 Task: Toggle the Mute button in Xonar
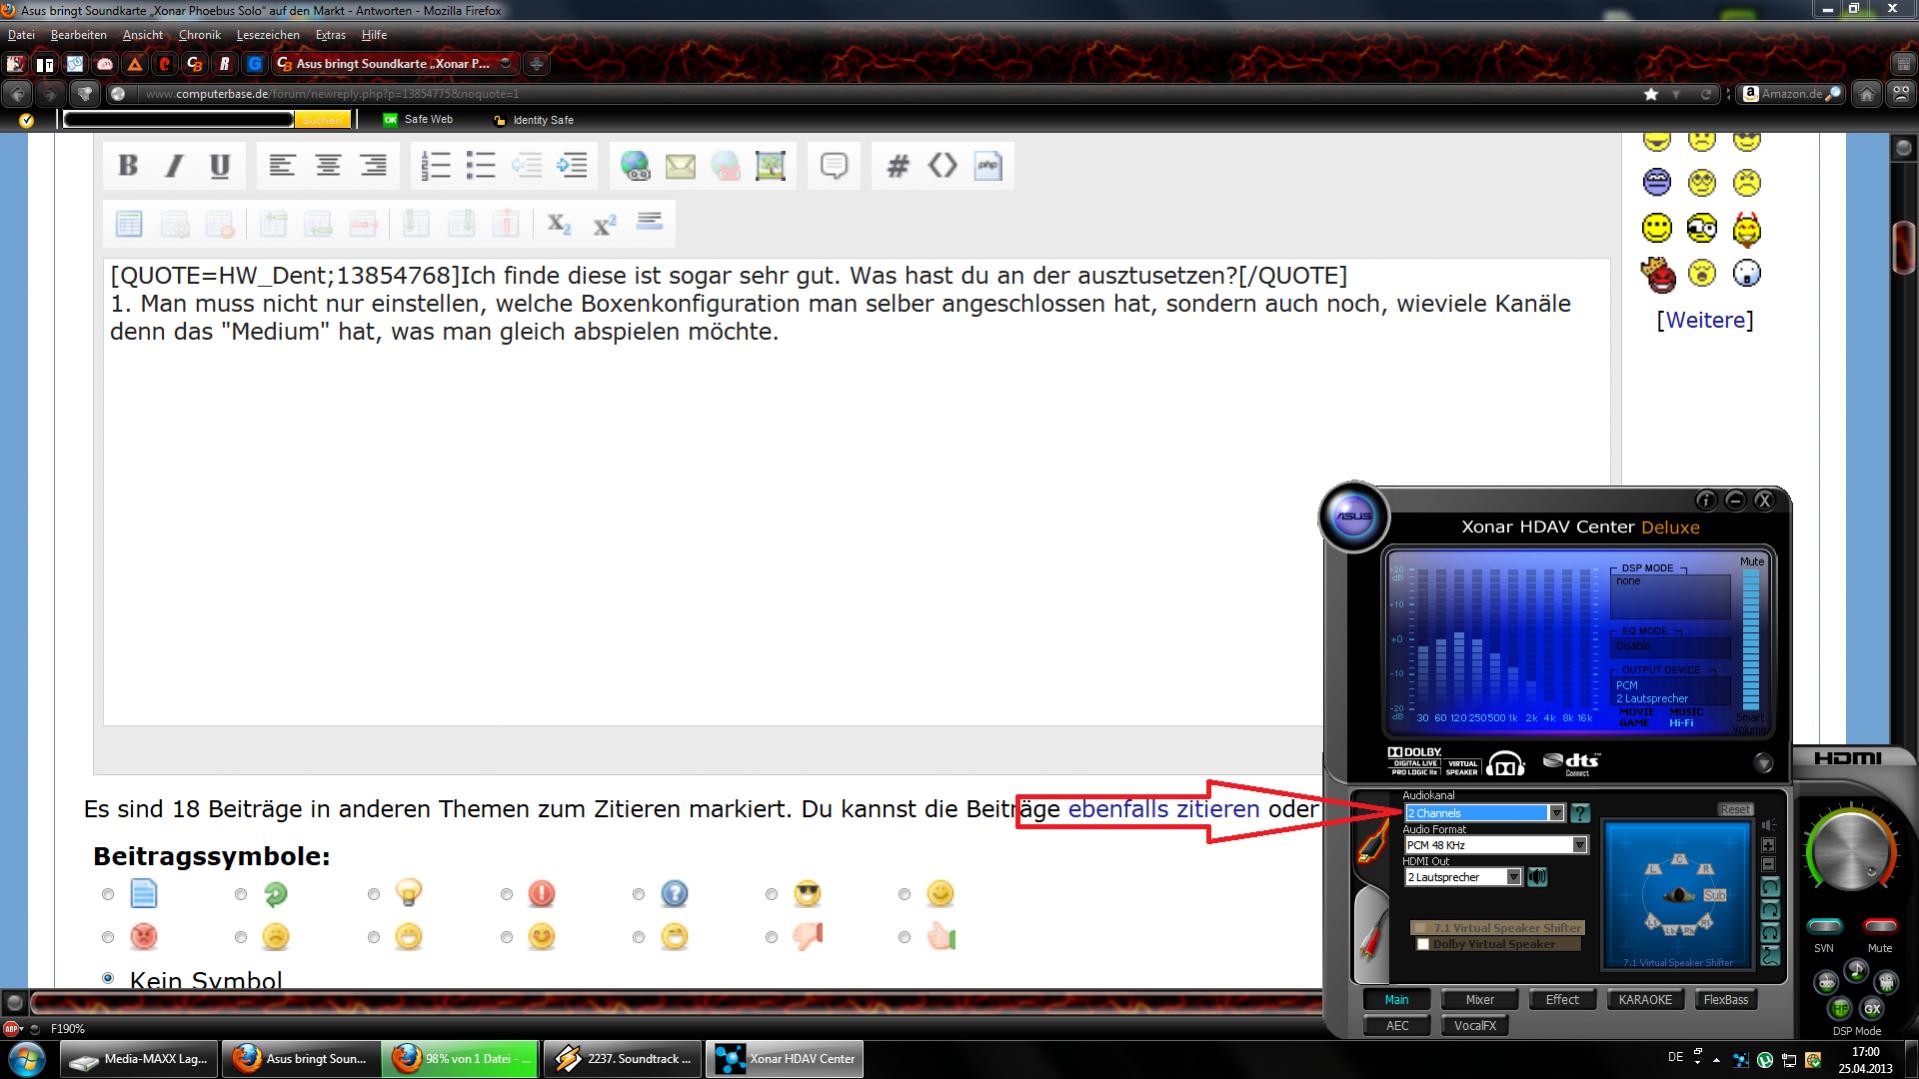click(x=1880, y=926)
